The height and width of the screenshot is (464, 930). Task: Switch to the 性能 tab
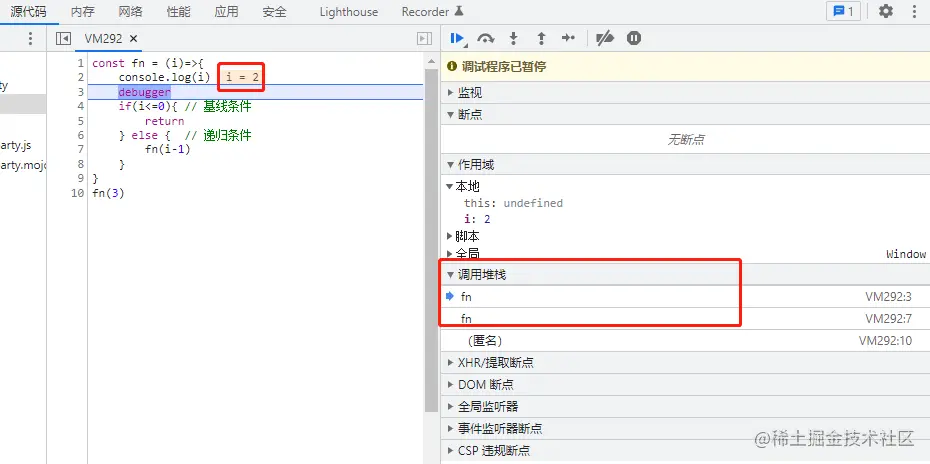coord(179,11)
